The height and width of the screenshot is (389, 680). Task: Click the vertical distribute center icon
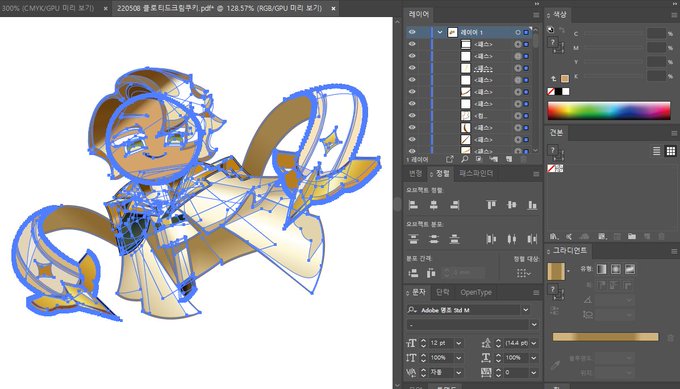pos(434,239)
